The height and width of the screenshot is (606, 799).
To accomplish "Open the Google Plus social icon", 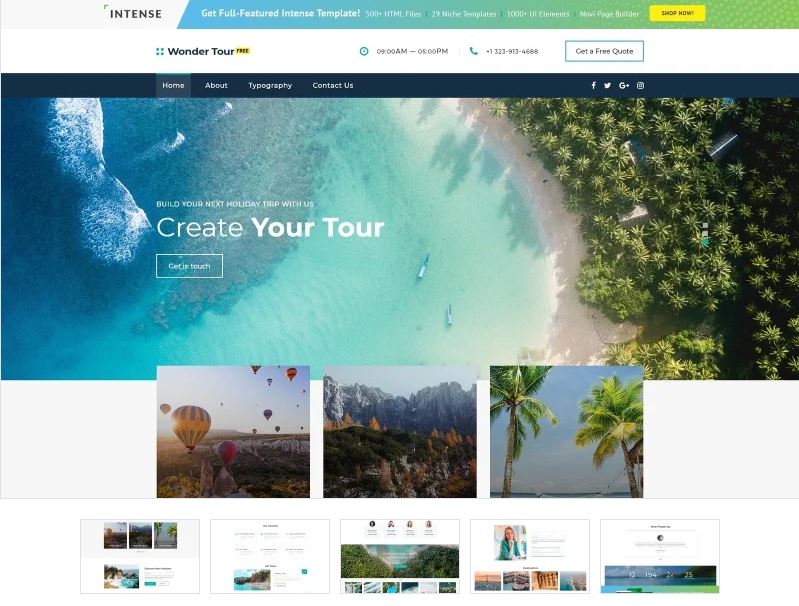I will click(624, 86).
